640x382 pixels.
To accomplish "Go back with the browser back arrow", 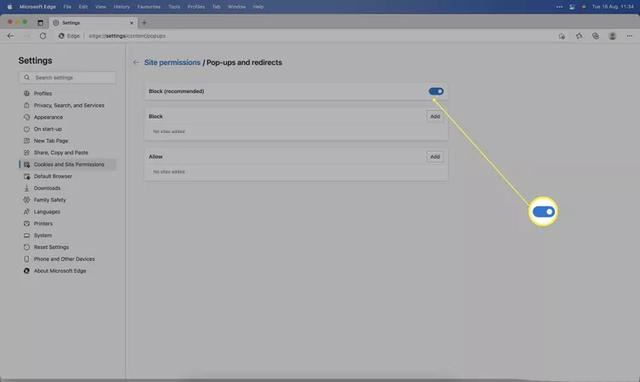I will [x=11, y=36].
